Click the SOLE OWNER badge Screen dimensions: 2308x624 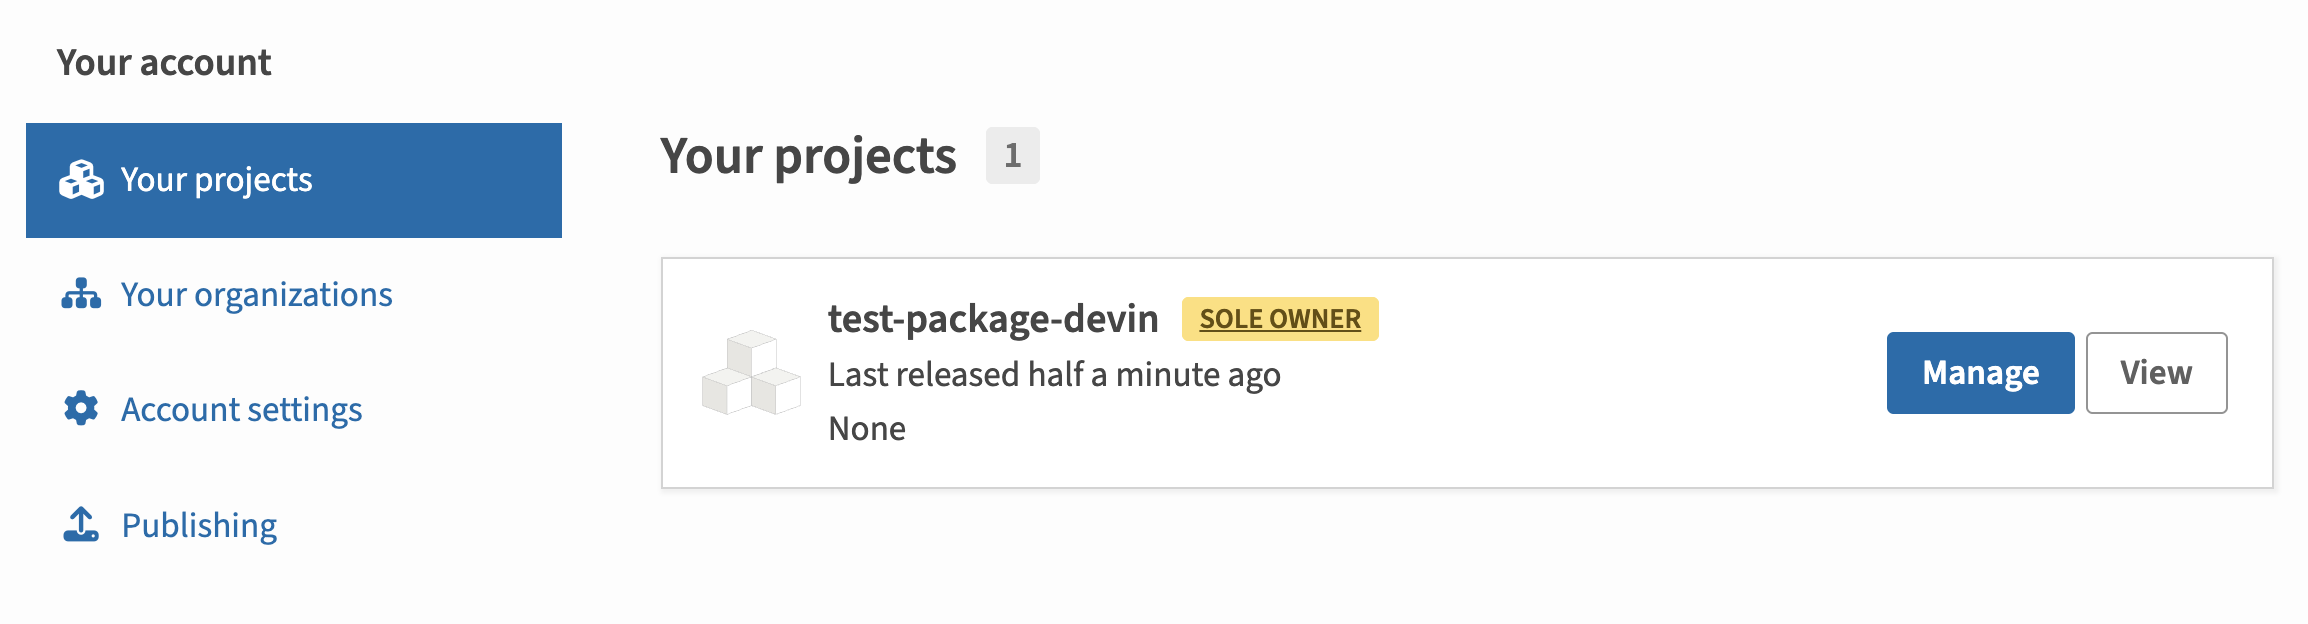tap(1281, 318)
